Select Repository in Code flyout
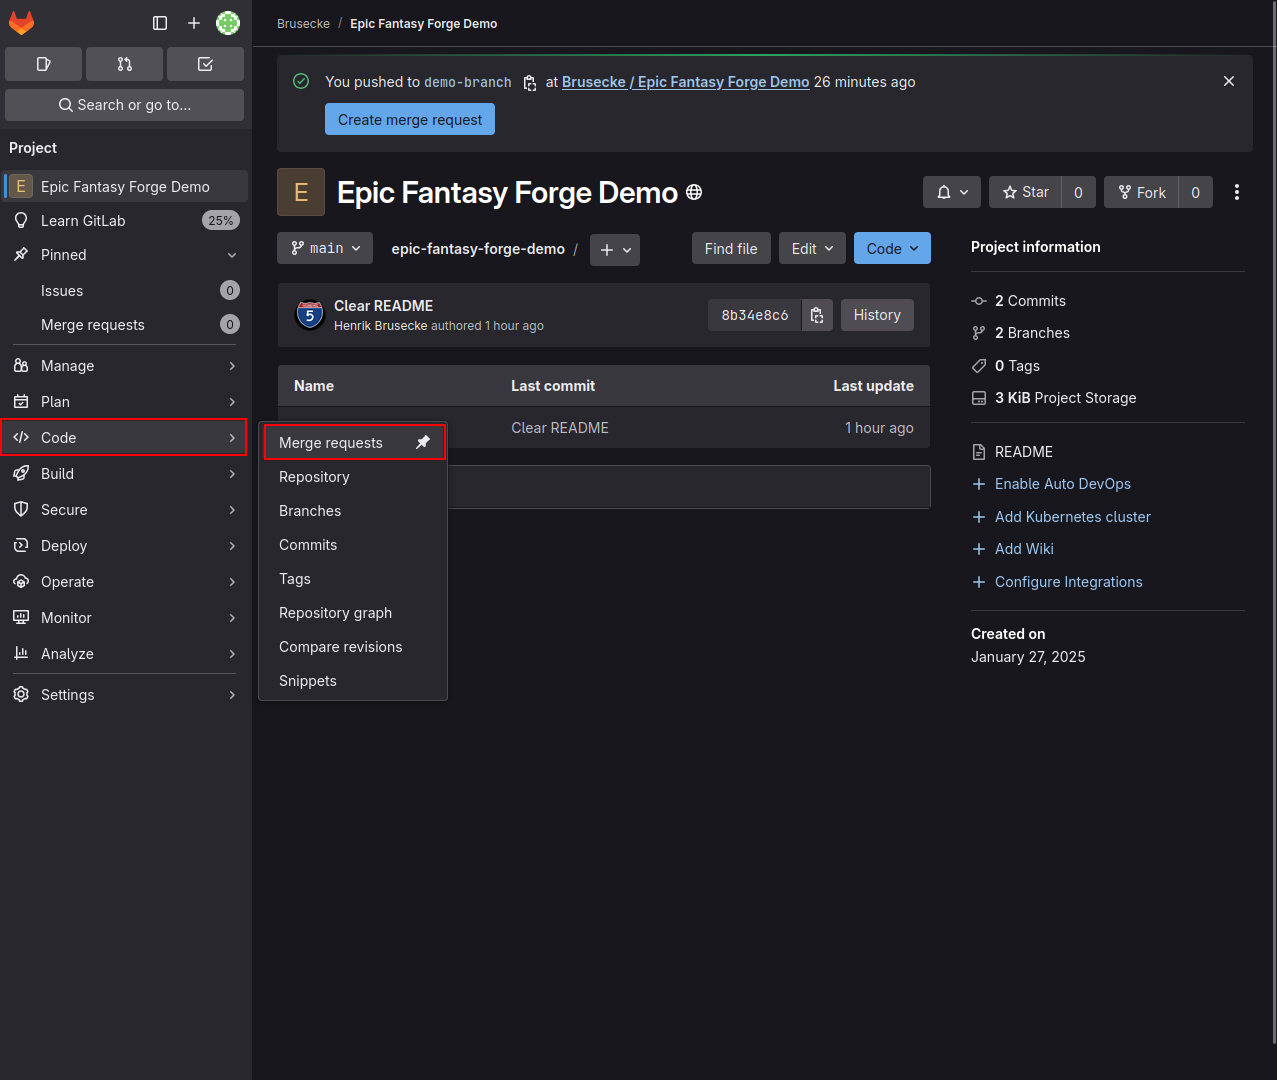 353,477
